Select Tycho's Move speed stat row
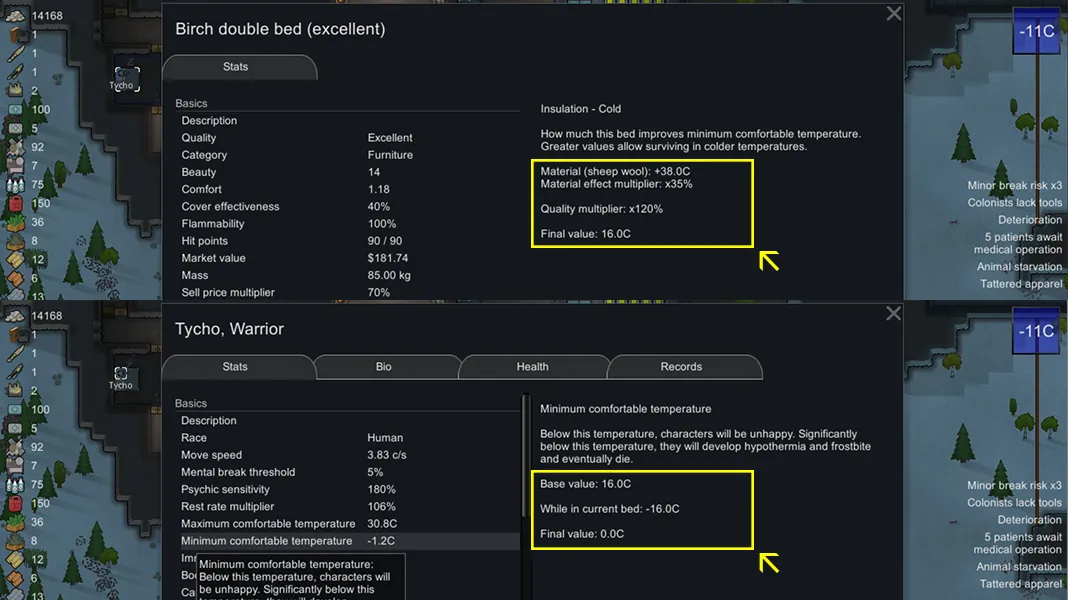 point(340,455)
